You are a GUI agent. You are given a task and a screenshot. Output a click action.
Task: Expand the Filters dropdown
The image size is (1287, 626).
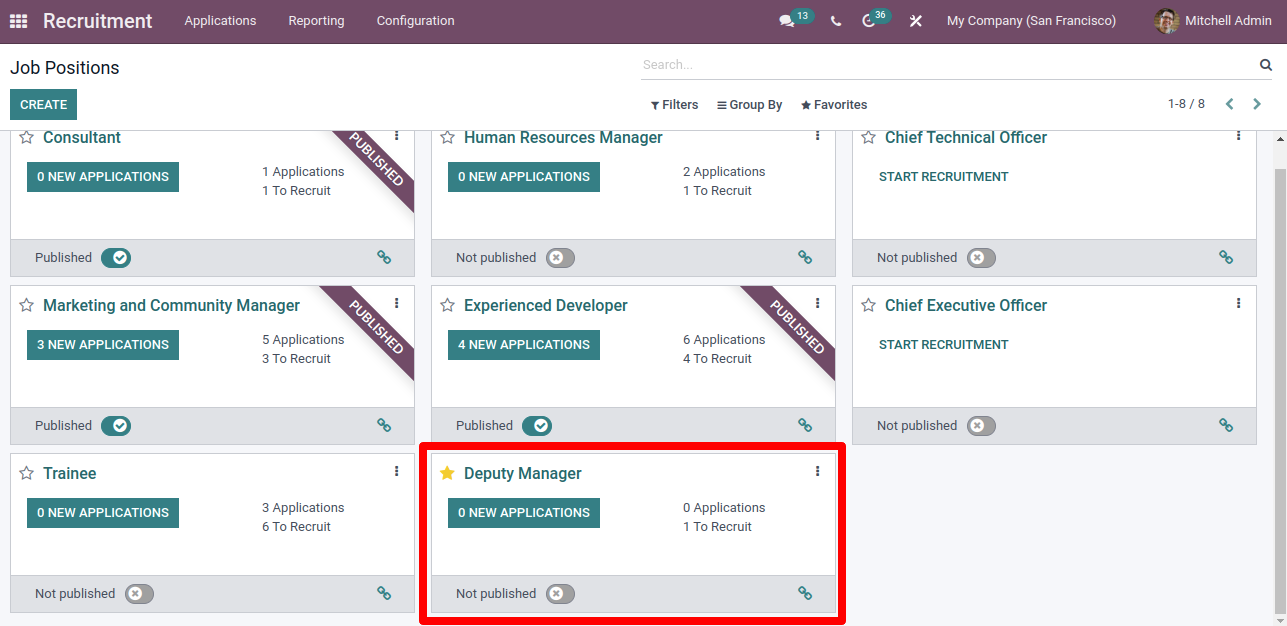(674, 105)
